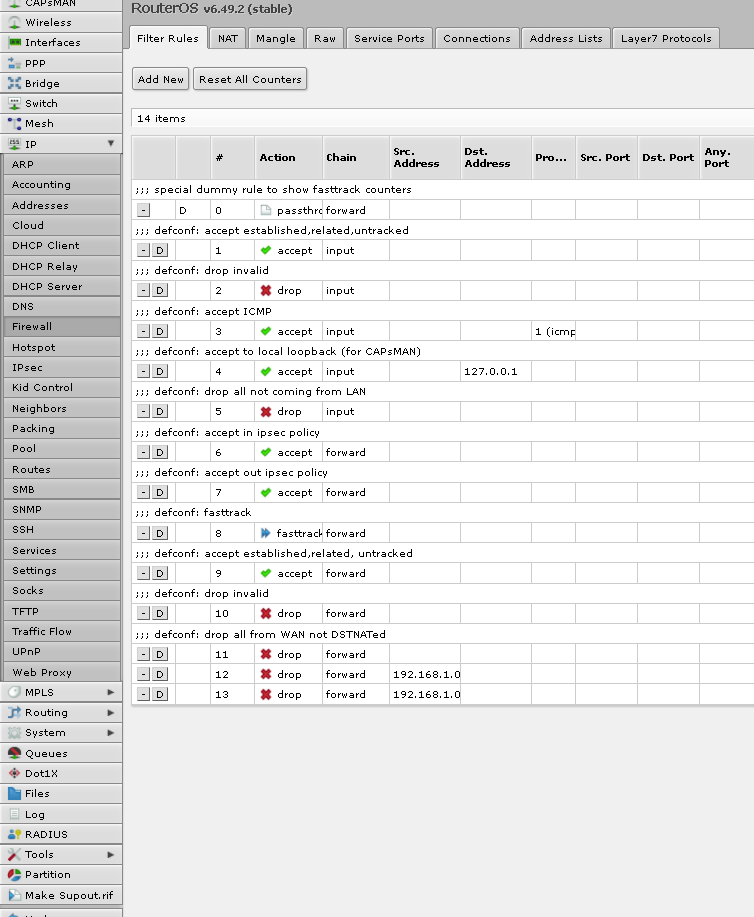Screen dimensions: 754x917
Task: Toggle disable D button on rule 3
Action: point(160,331)
